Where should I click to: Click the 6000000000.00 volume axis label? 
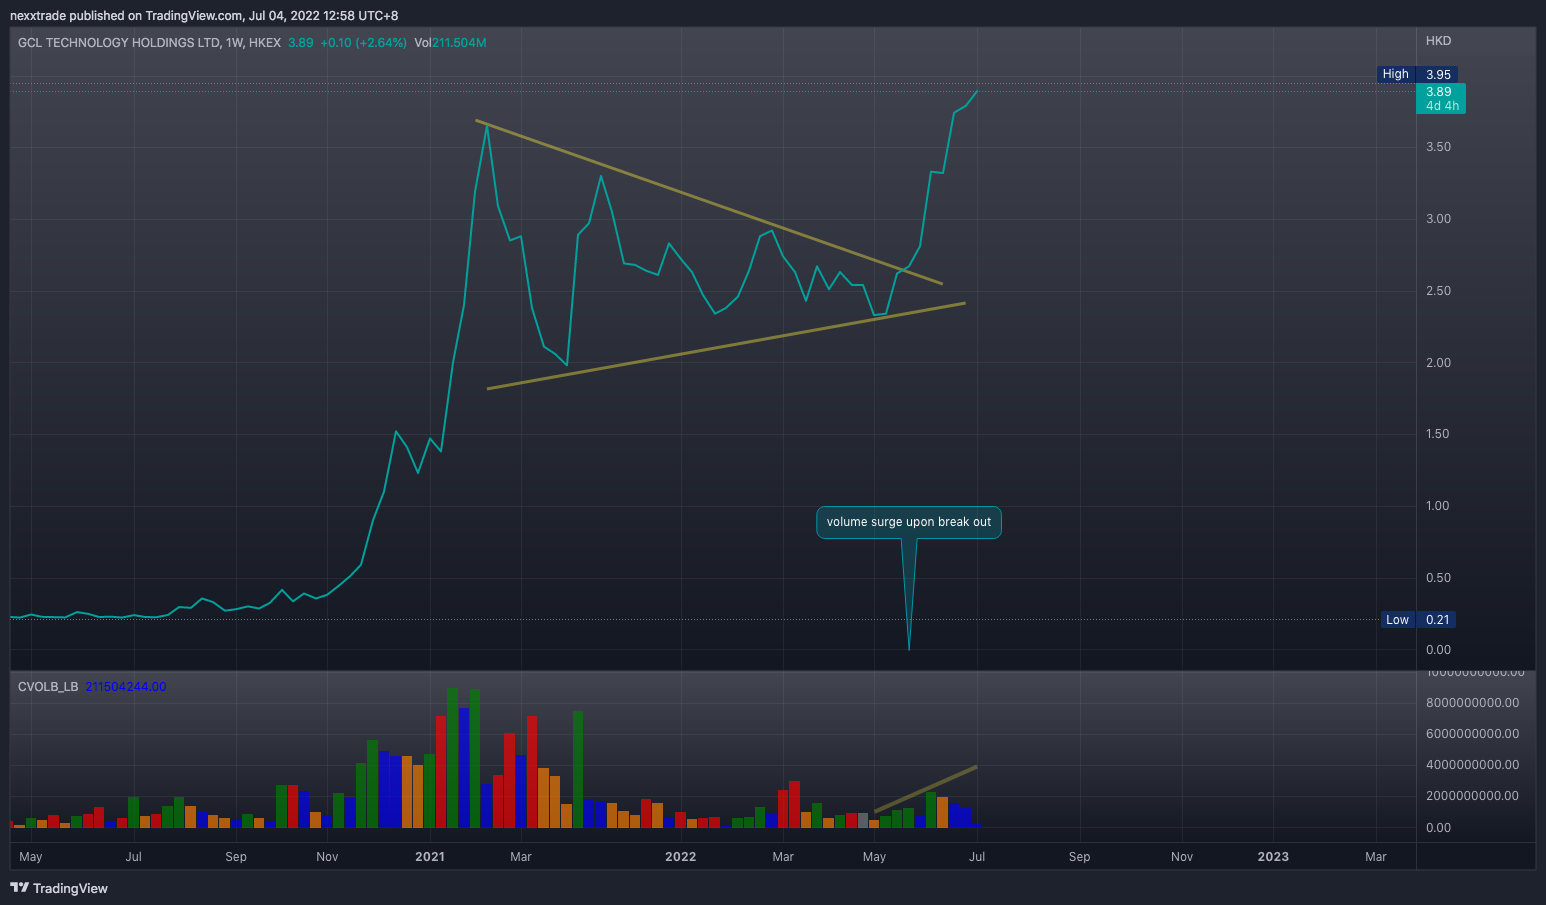[x=1472, y=734]
